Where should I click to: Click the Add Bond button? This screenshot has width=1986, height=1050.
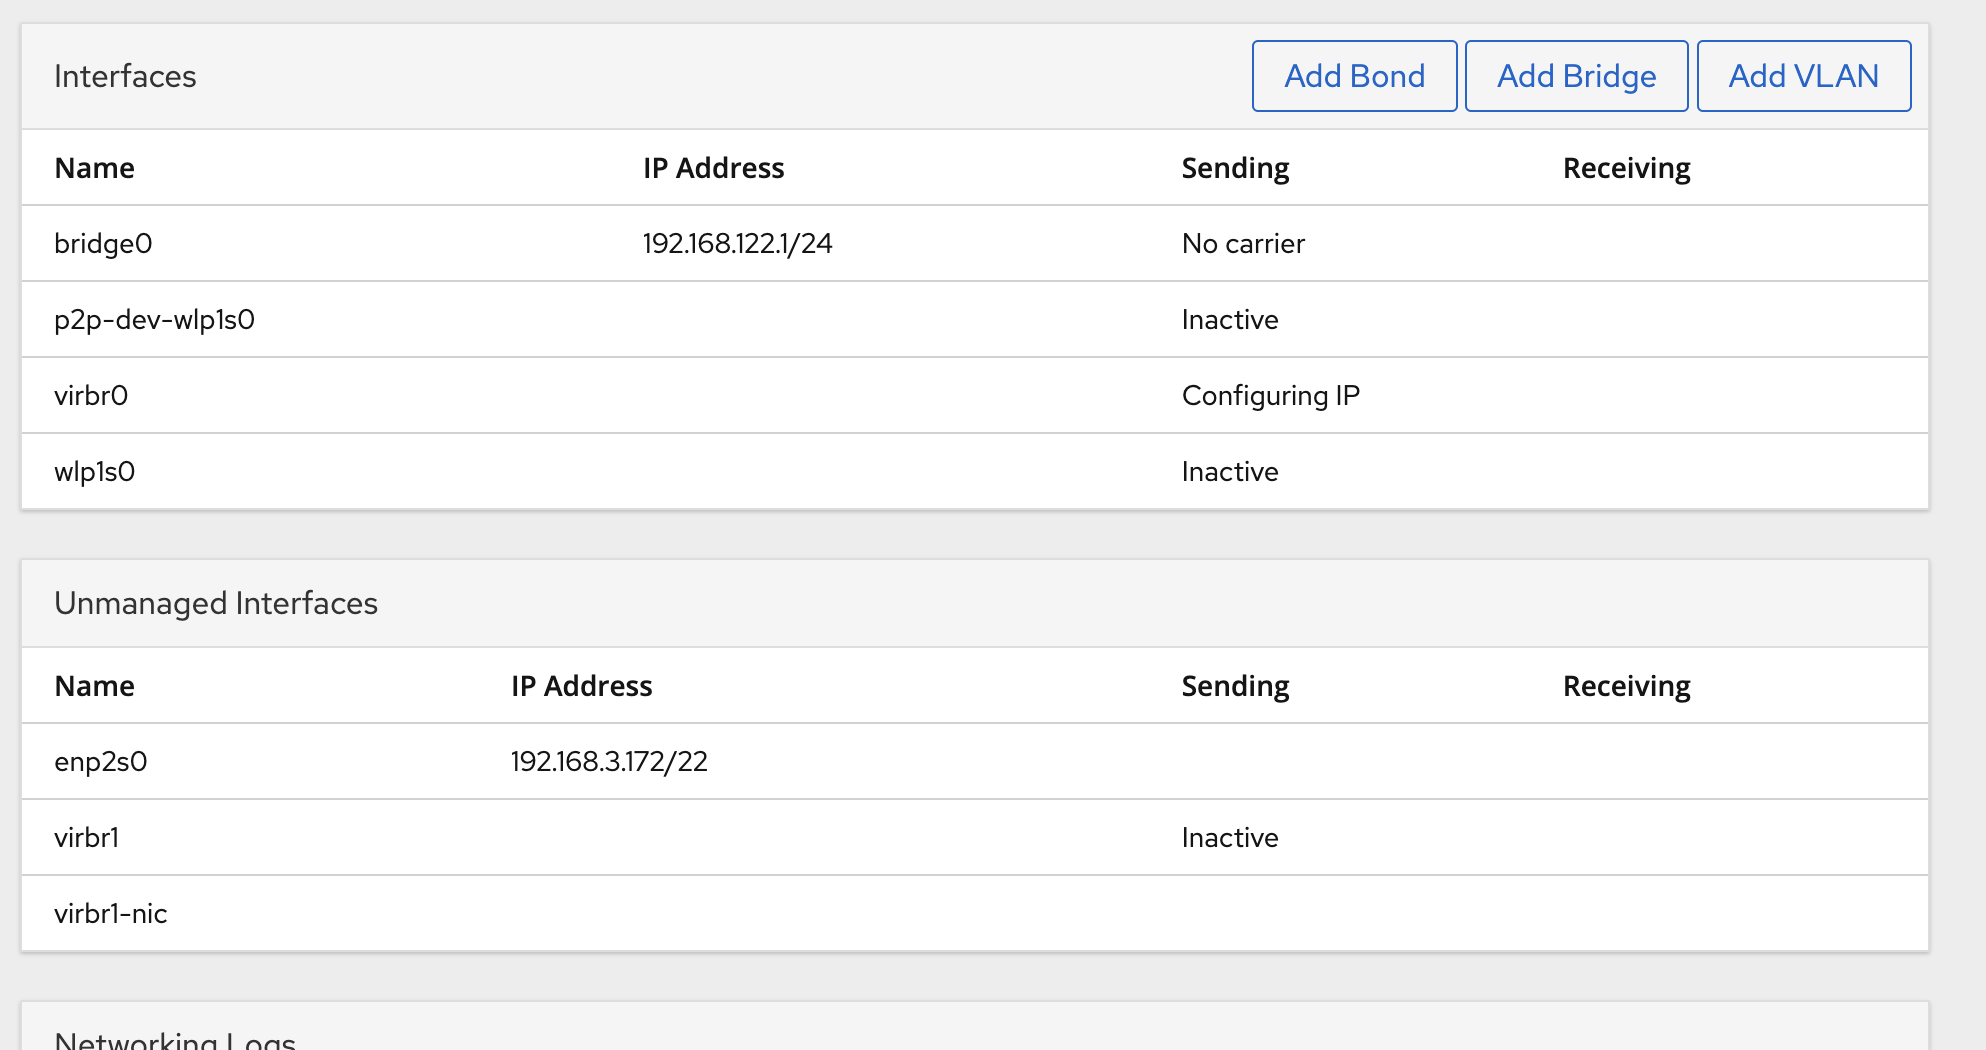[1354, 76]
